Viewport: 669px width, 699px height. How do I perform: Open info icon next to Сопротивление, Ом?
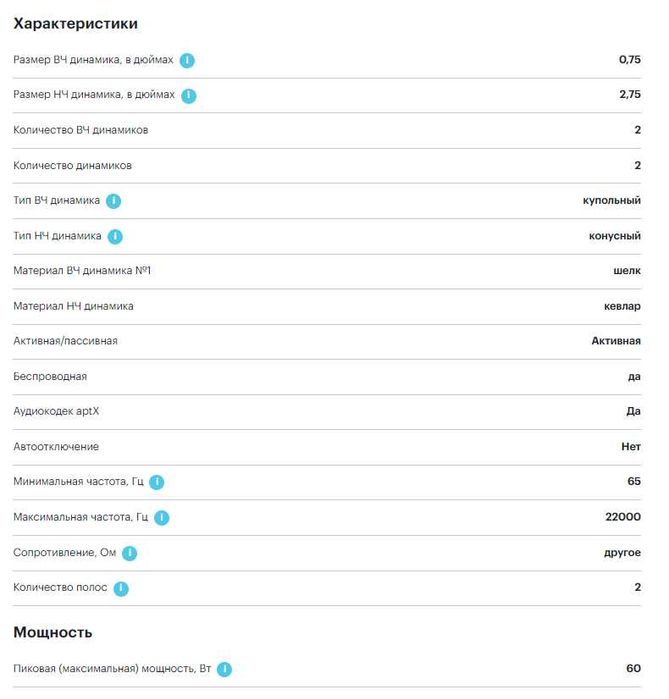(130, 553)
